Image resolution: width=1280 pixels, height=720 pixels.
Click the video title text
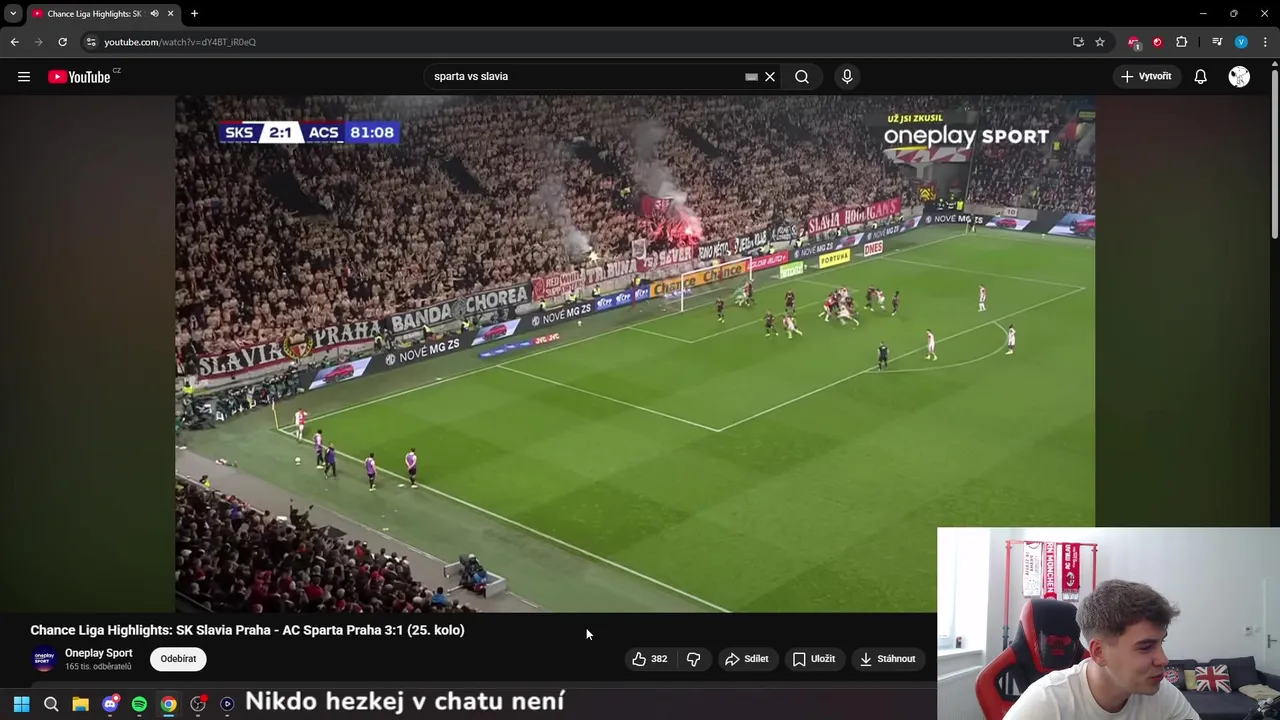(x=247, y=630)
